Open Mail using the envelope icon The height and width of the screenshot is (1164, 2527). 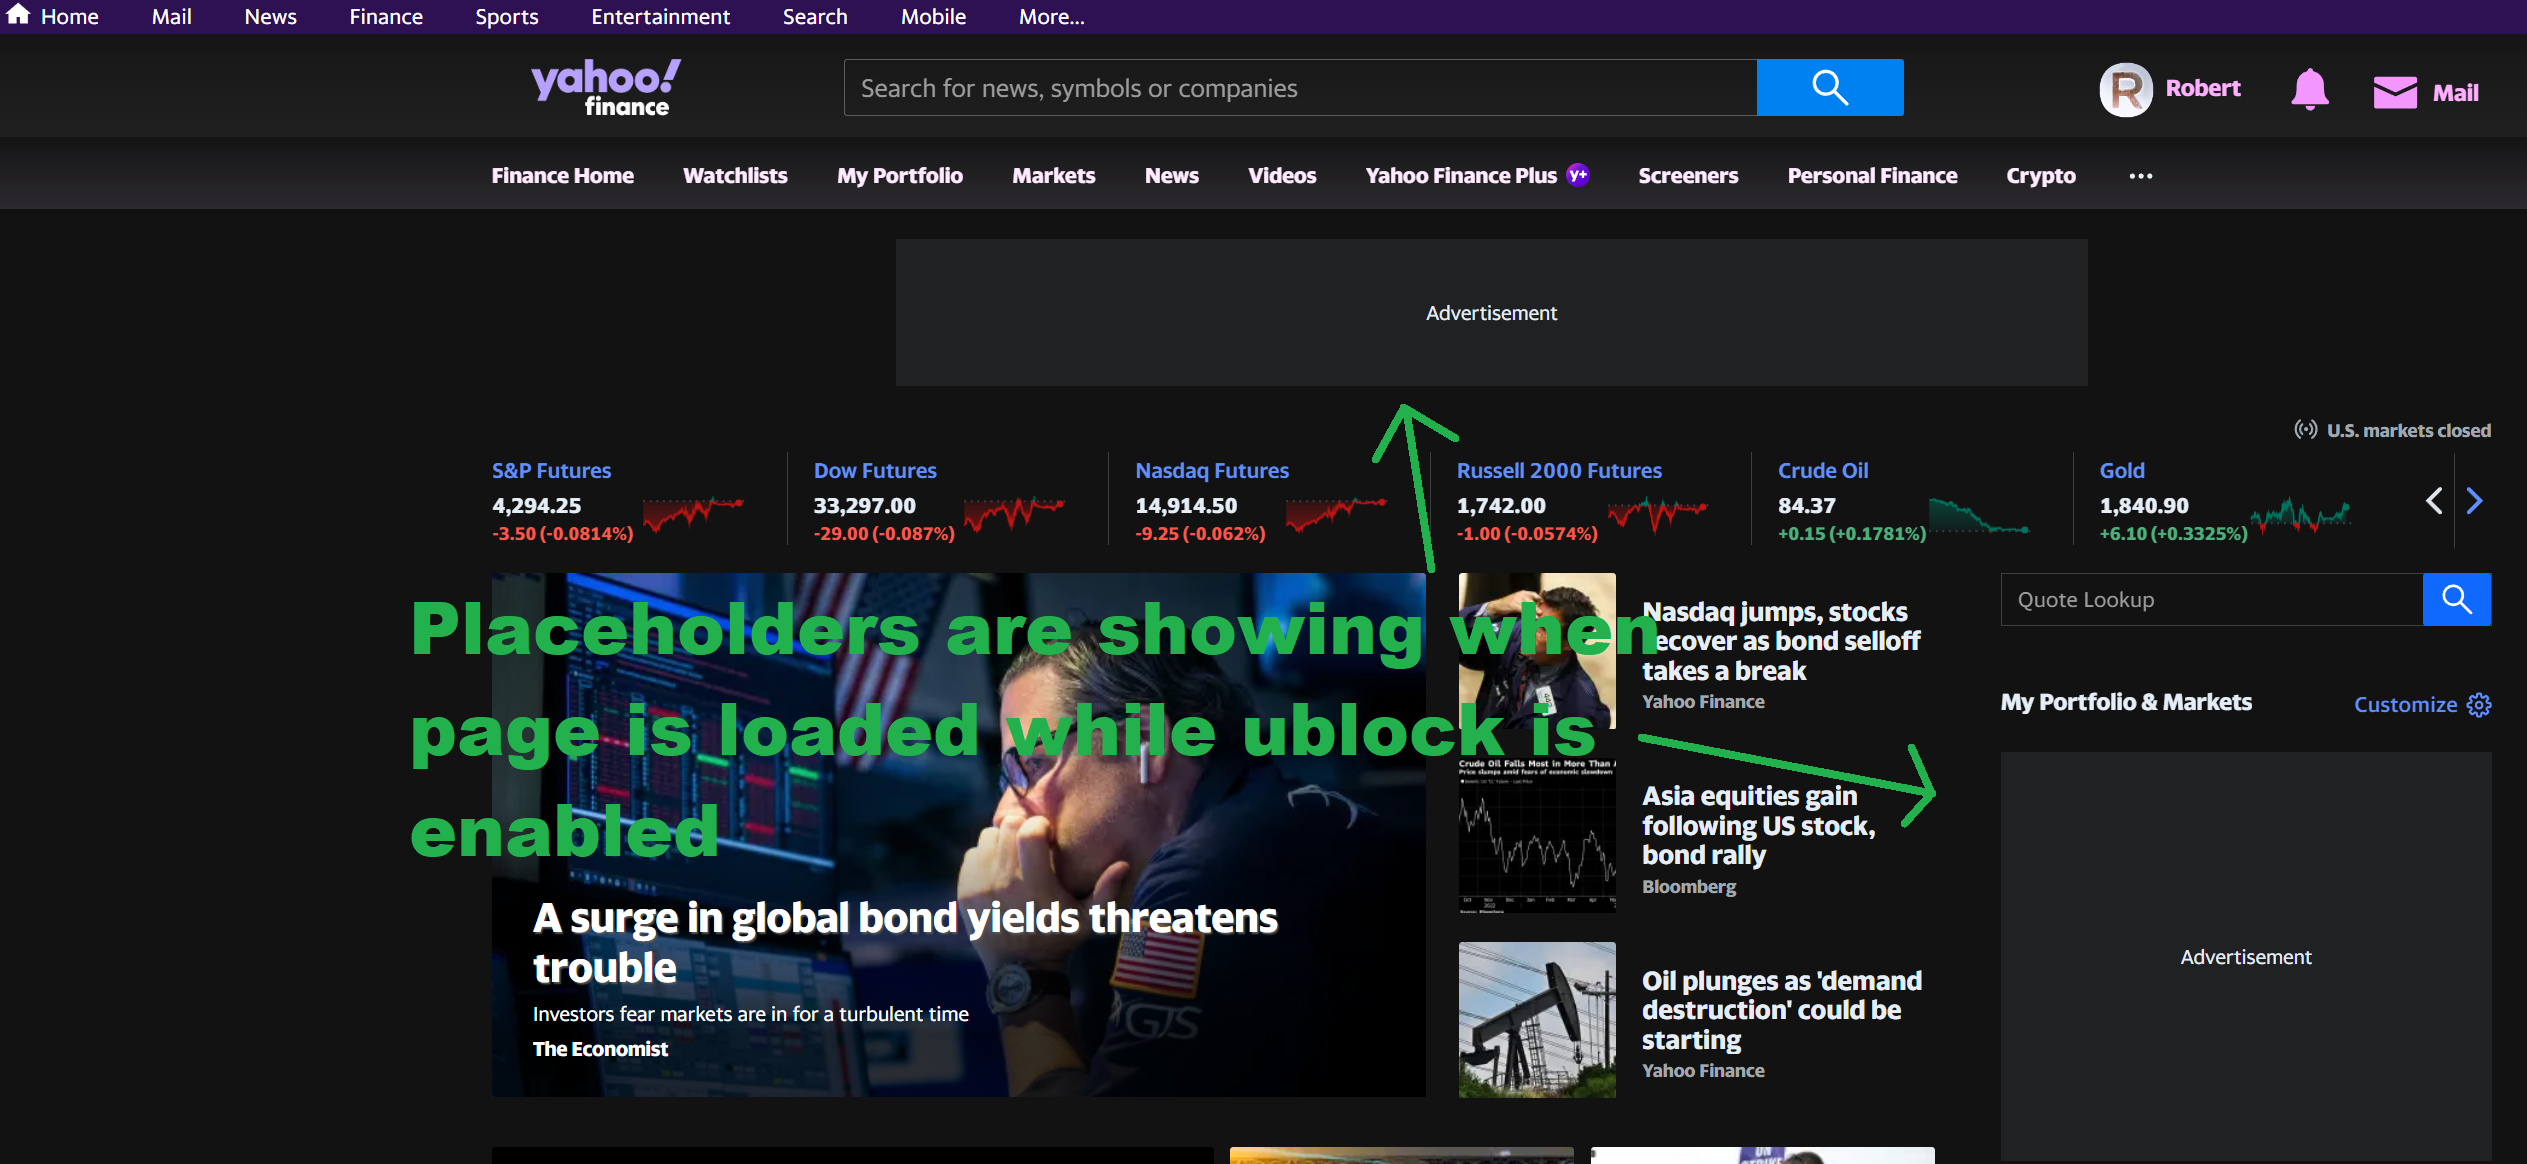point(2396,91)
